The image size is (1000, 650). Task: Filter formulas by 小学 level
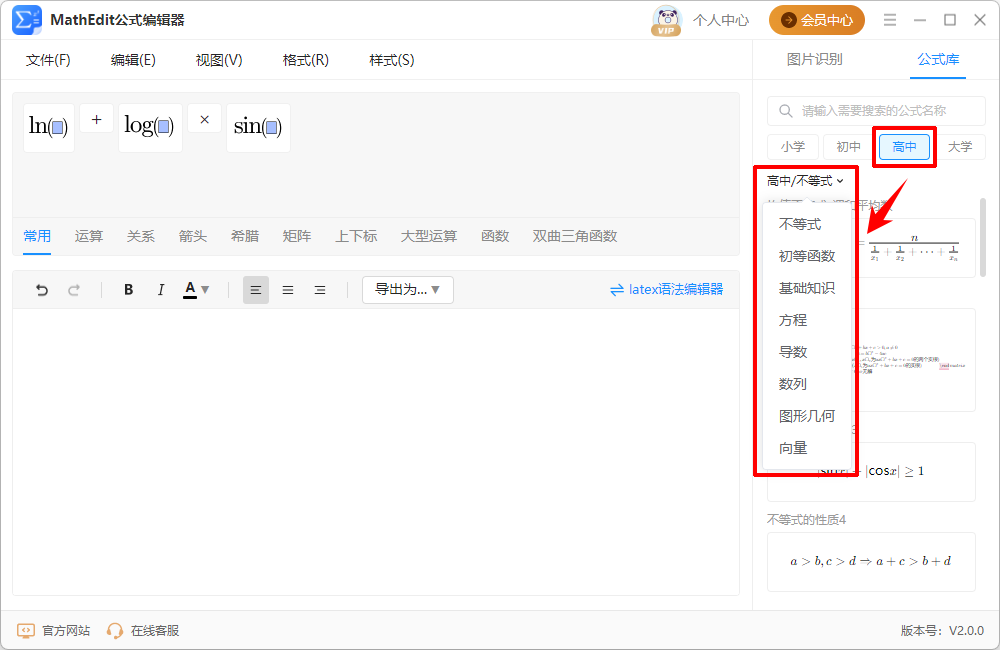[x=793, y=147]
